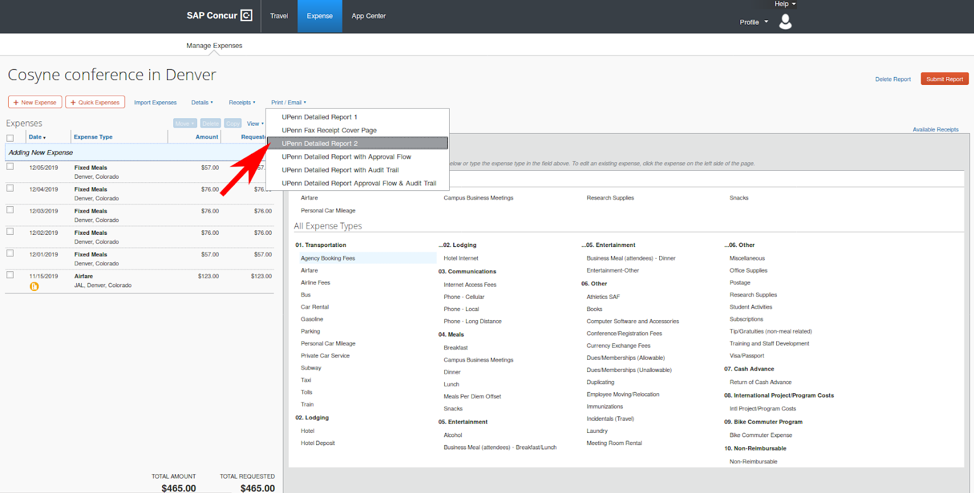
Task: Choose the Car Rental expense type
Action: (x=315, y=307)
